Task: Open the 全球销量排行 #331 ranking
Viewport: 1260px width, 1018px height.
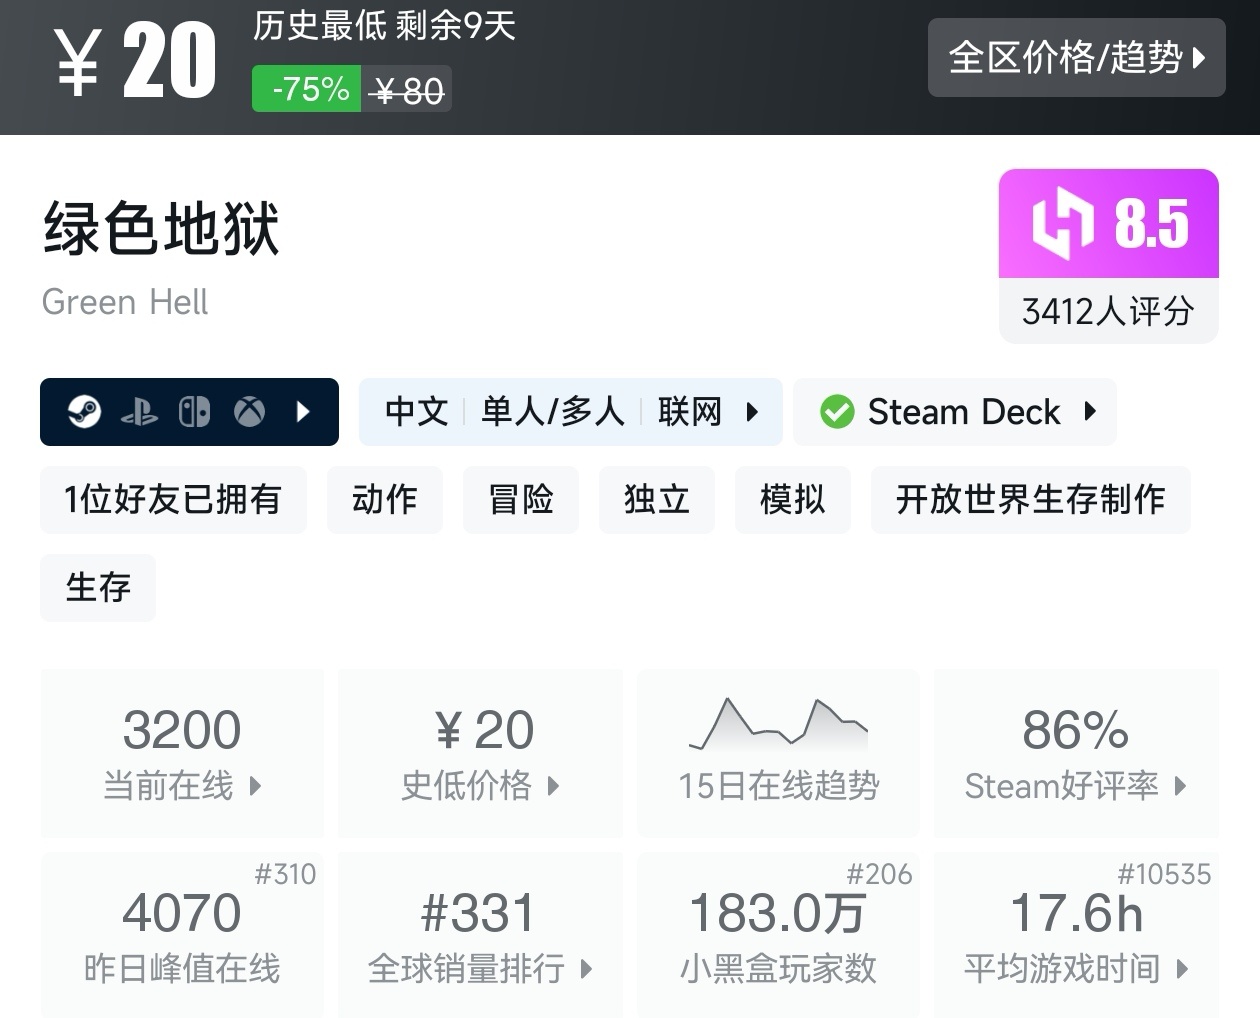Action: tap(481, 935)
